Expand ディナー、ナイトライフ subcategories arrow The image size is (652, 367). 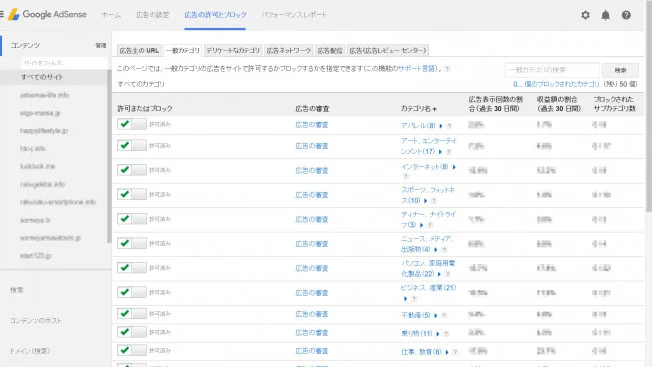421,225
